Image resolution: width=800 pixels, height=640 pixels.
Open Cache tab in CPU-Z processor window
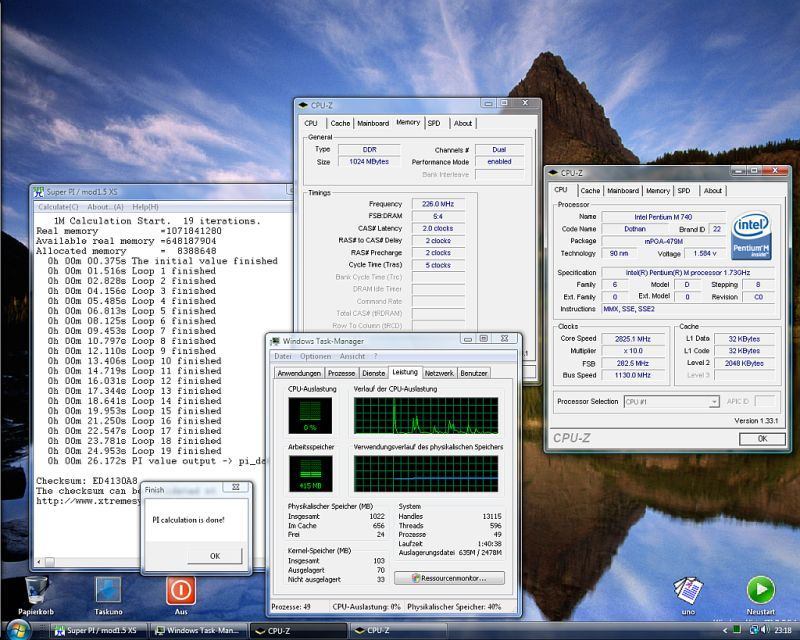coord(590,190)
